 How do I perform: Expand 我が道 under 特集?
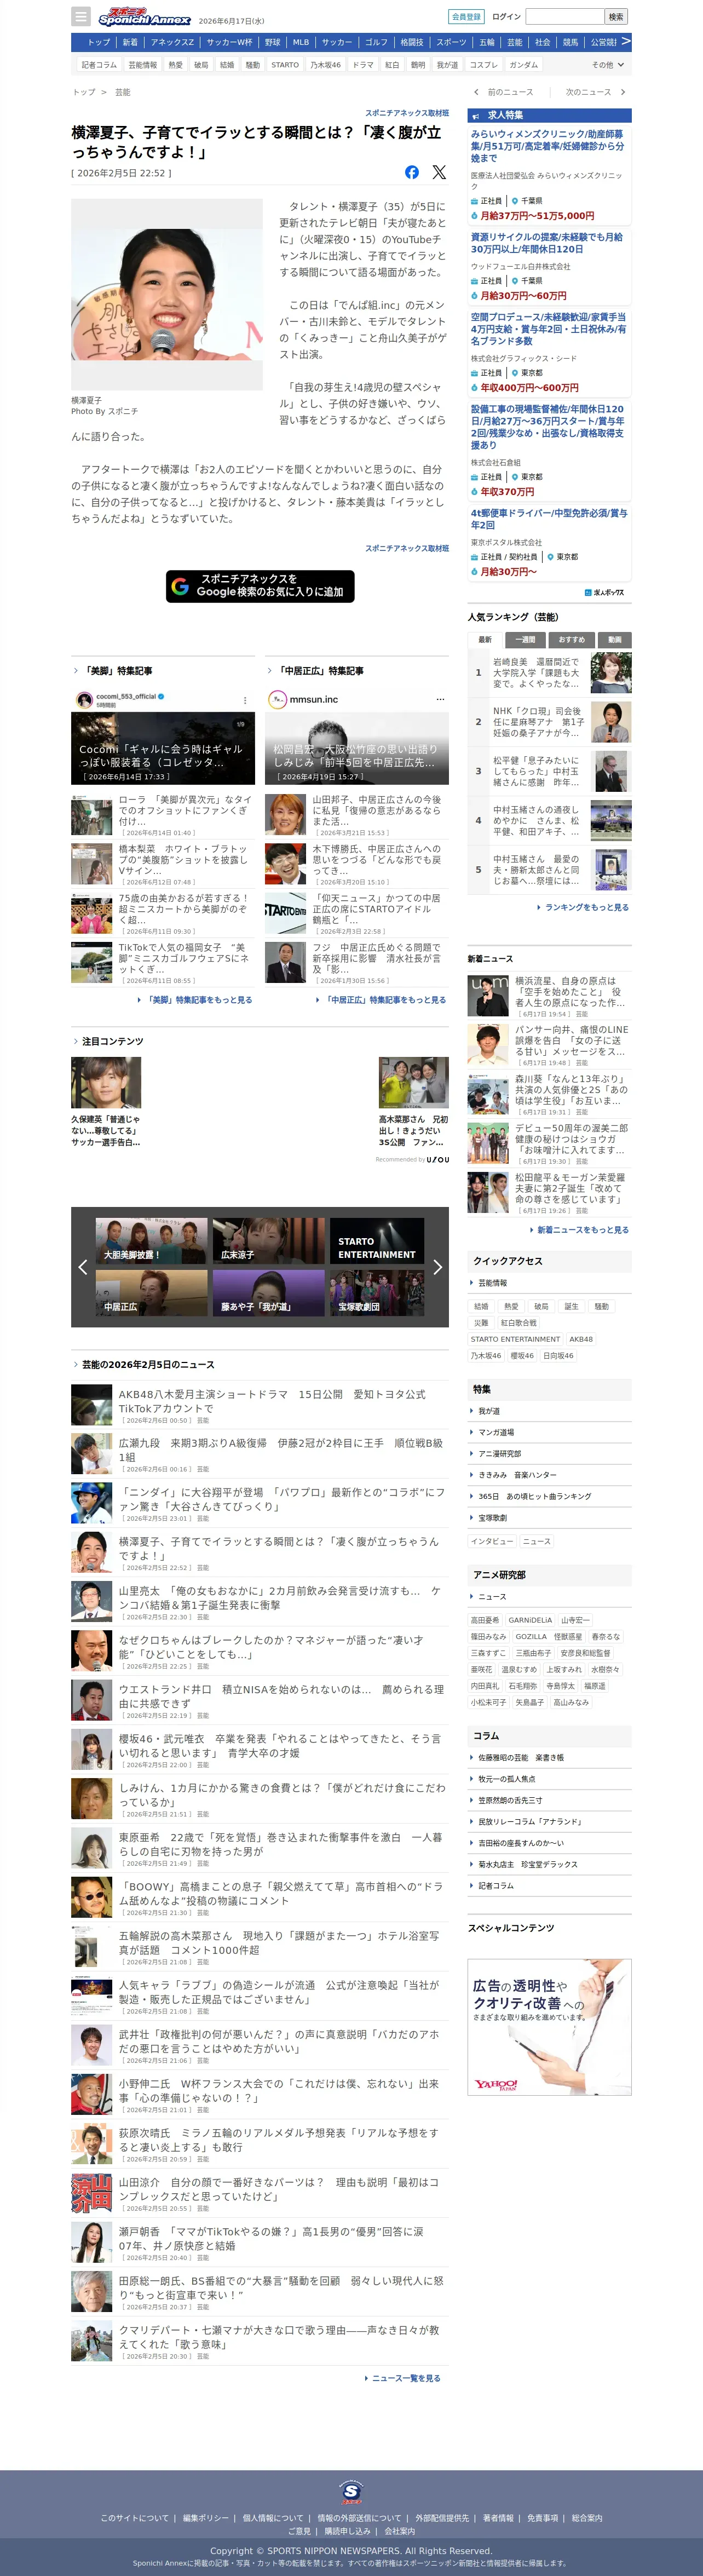[549, 1411]
